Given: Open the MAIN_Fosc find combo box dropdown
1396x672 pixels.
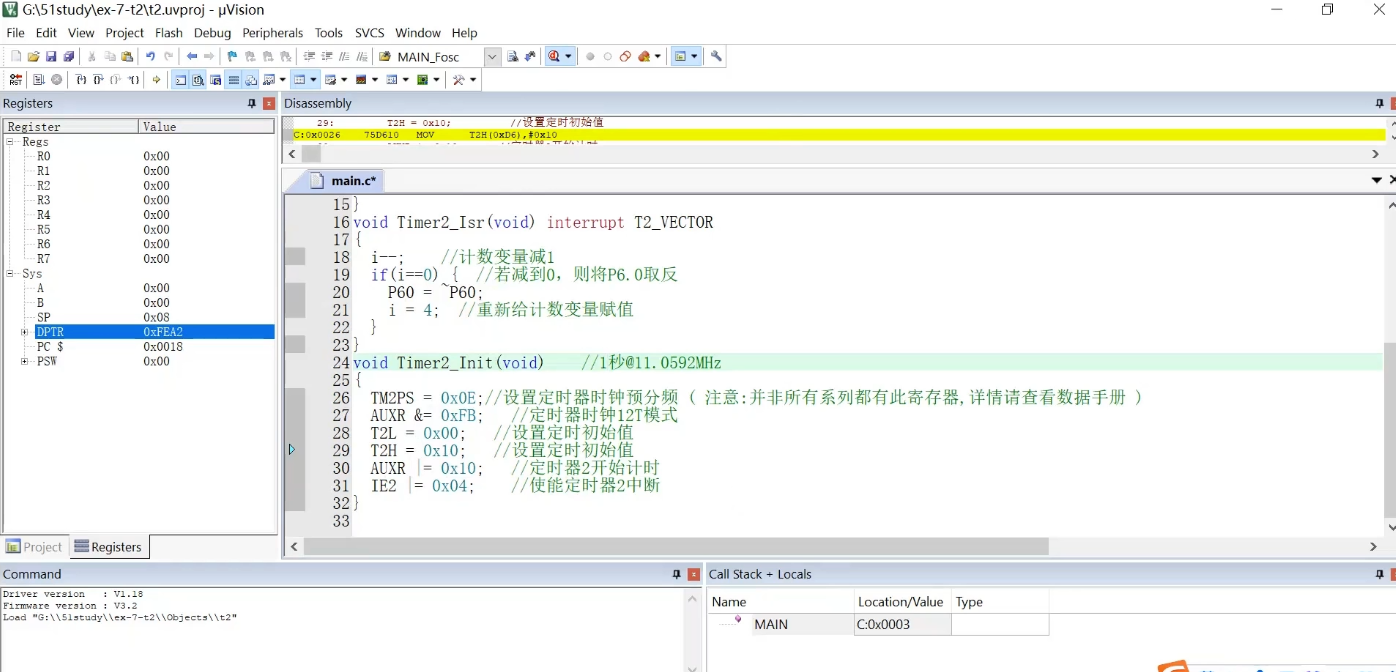Looking at the screenshot, I should click(x=492, y=57).
